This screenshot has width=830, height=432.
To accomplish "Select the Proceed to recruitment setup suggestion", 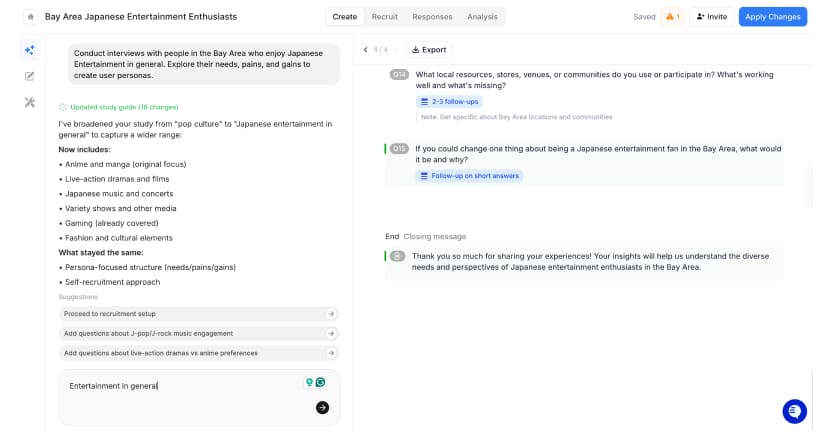I will (199, 314).
